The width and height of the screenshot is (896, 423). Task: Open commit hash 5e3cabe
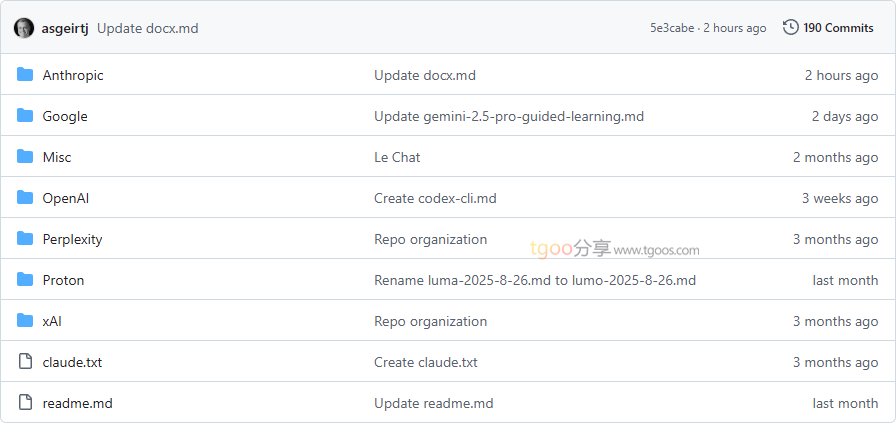tap(672, 28)
